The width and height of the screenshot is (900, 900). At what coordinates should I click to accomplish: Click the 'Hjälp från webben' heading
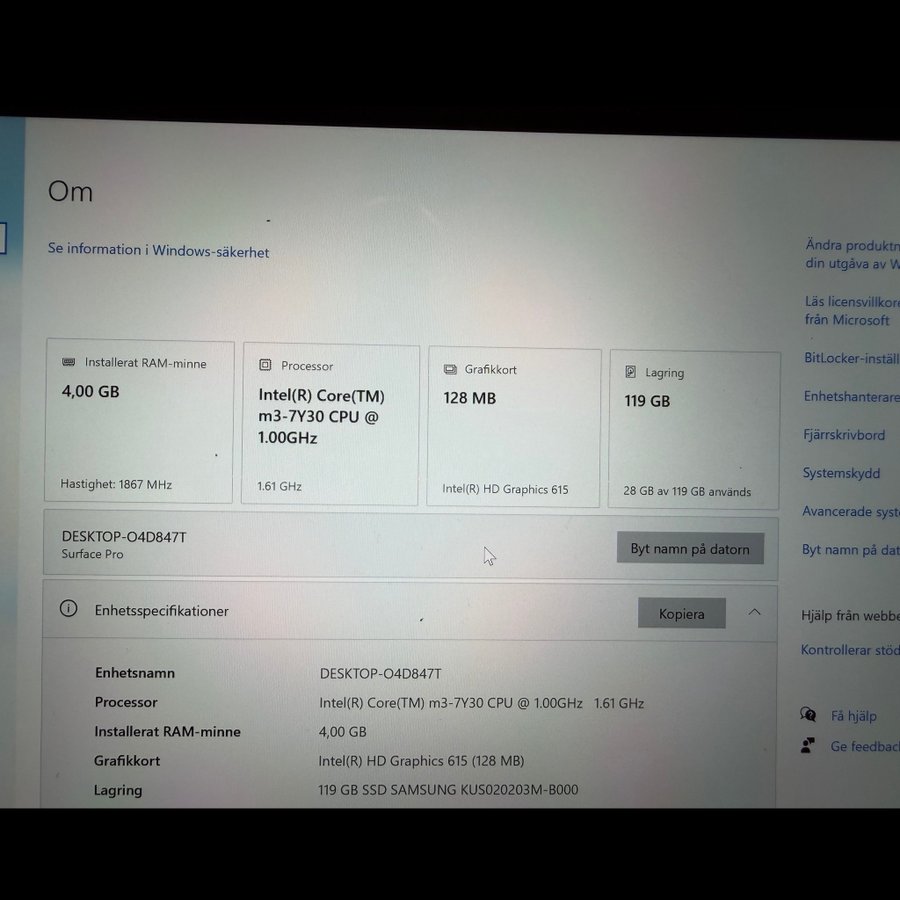coord(851,615)
